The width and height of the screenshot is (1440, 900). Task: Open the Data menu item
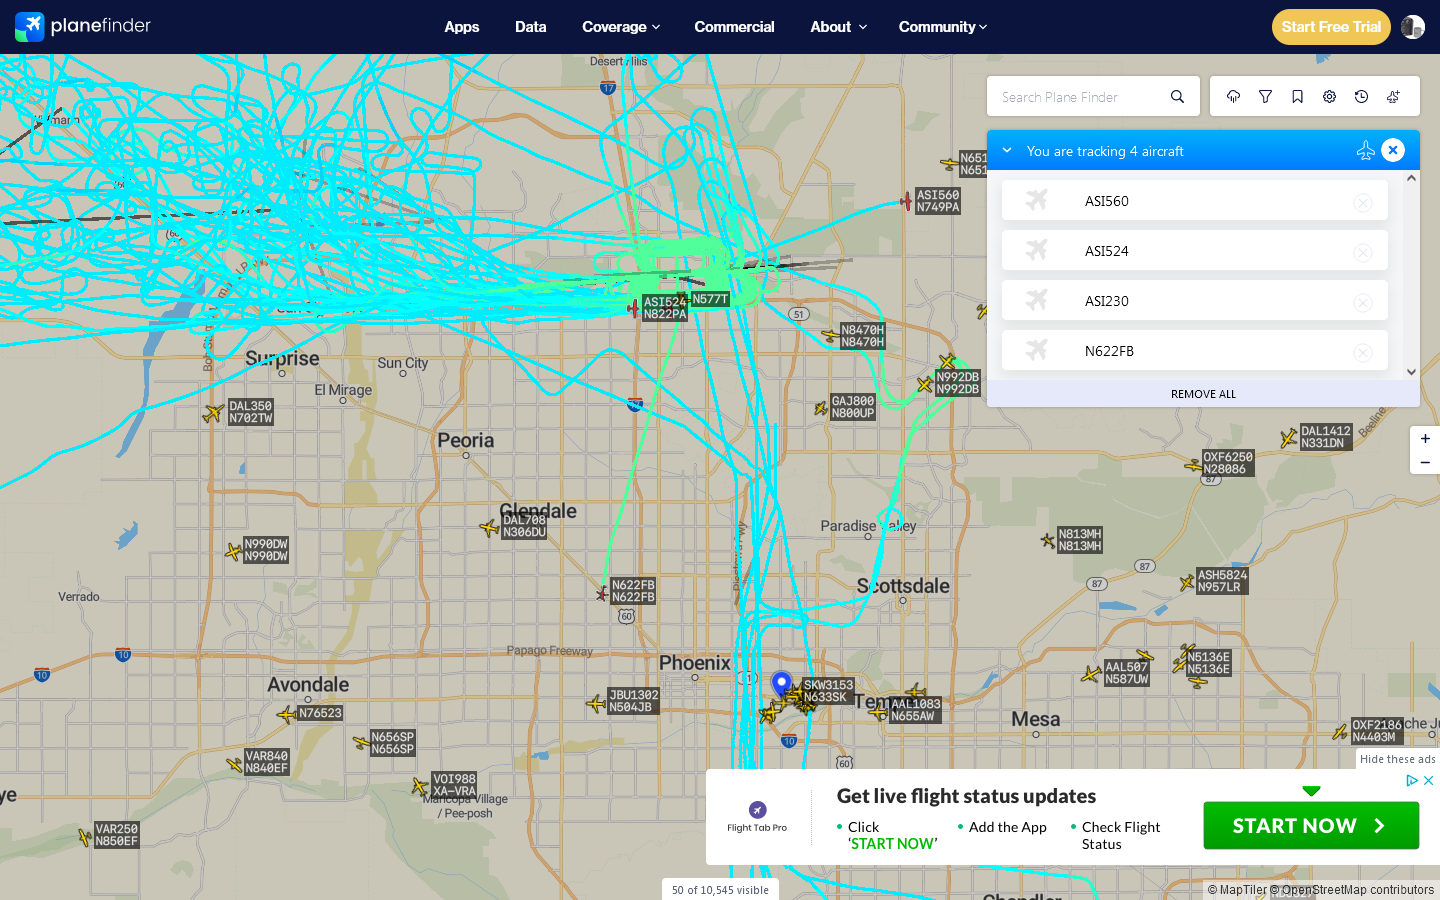(531, 27)
